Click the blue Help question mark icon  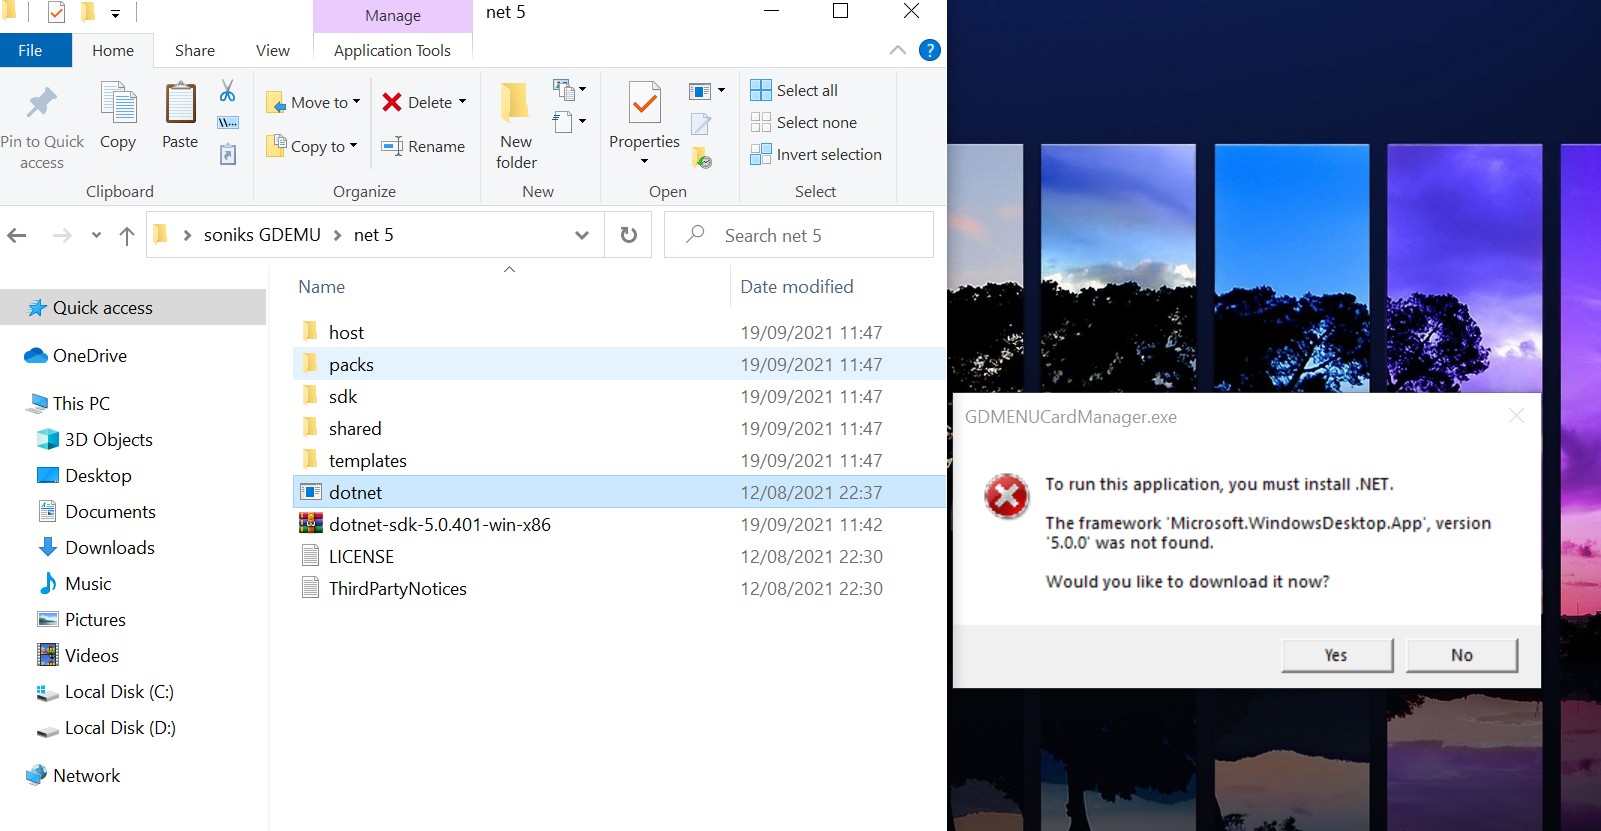tap(930, 50)
